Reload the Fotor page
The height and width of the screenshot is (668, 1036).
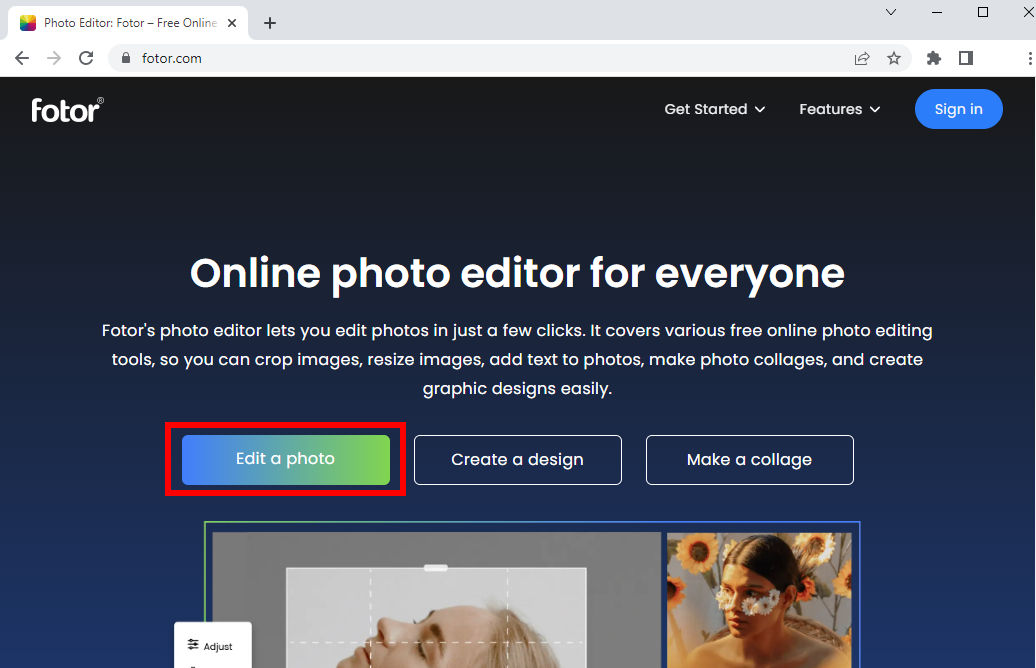(86, 58)
